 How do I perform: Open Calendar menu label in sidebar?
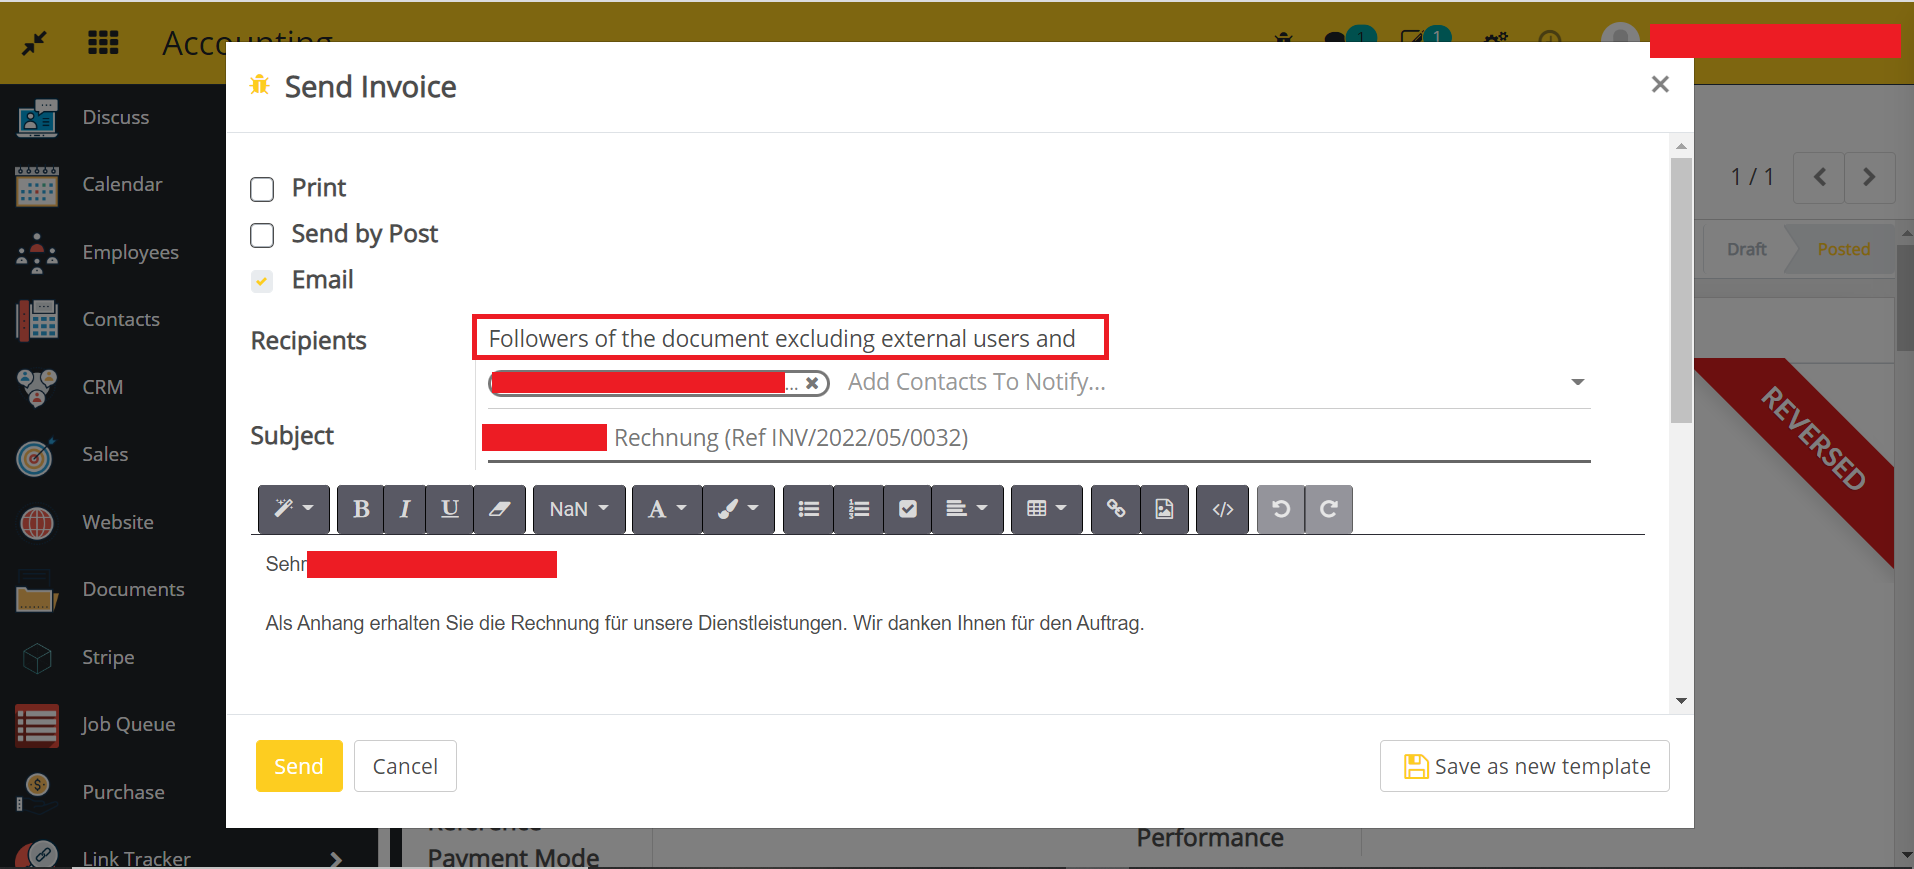[x=122, y=185]
